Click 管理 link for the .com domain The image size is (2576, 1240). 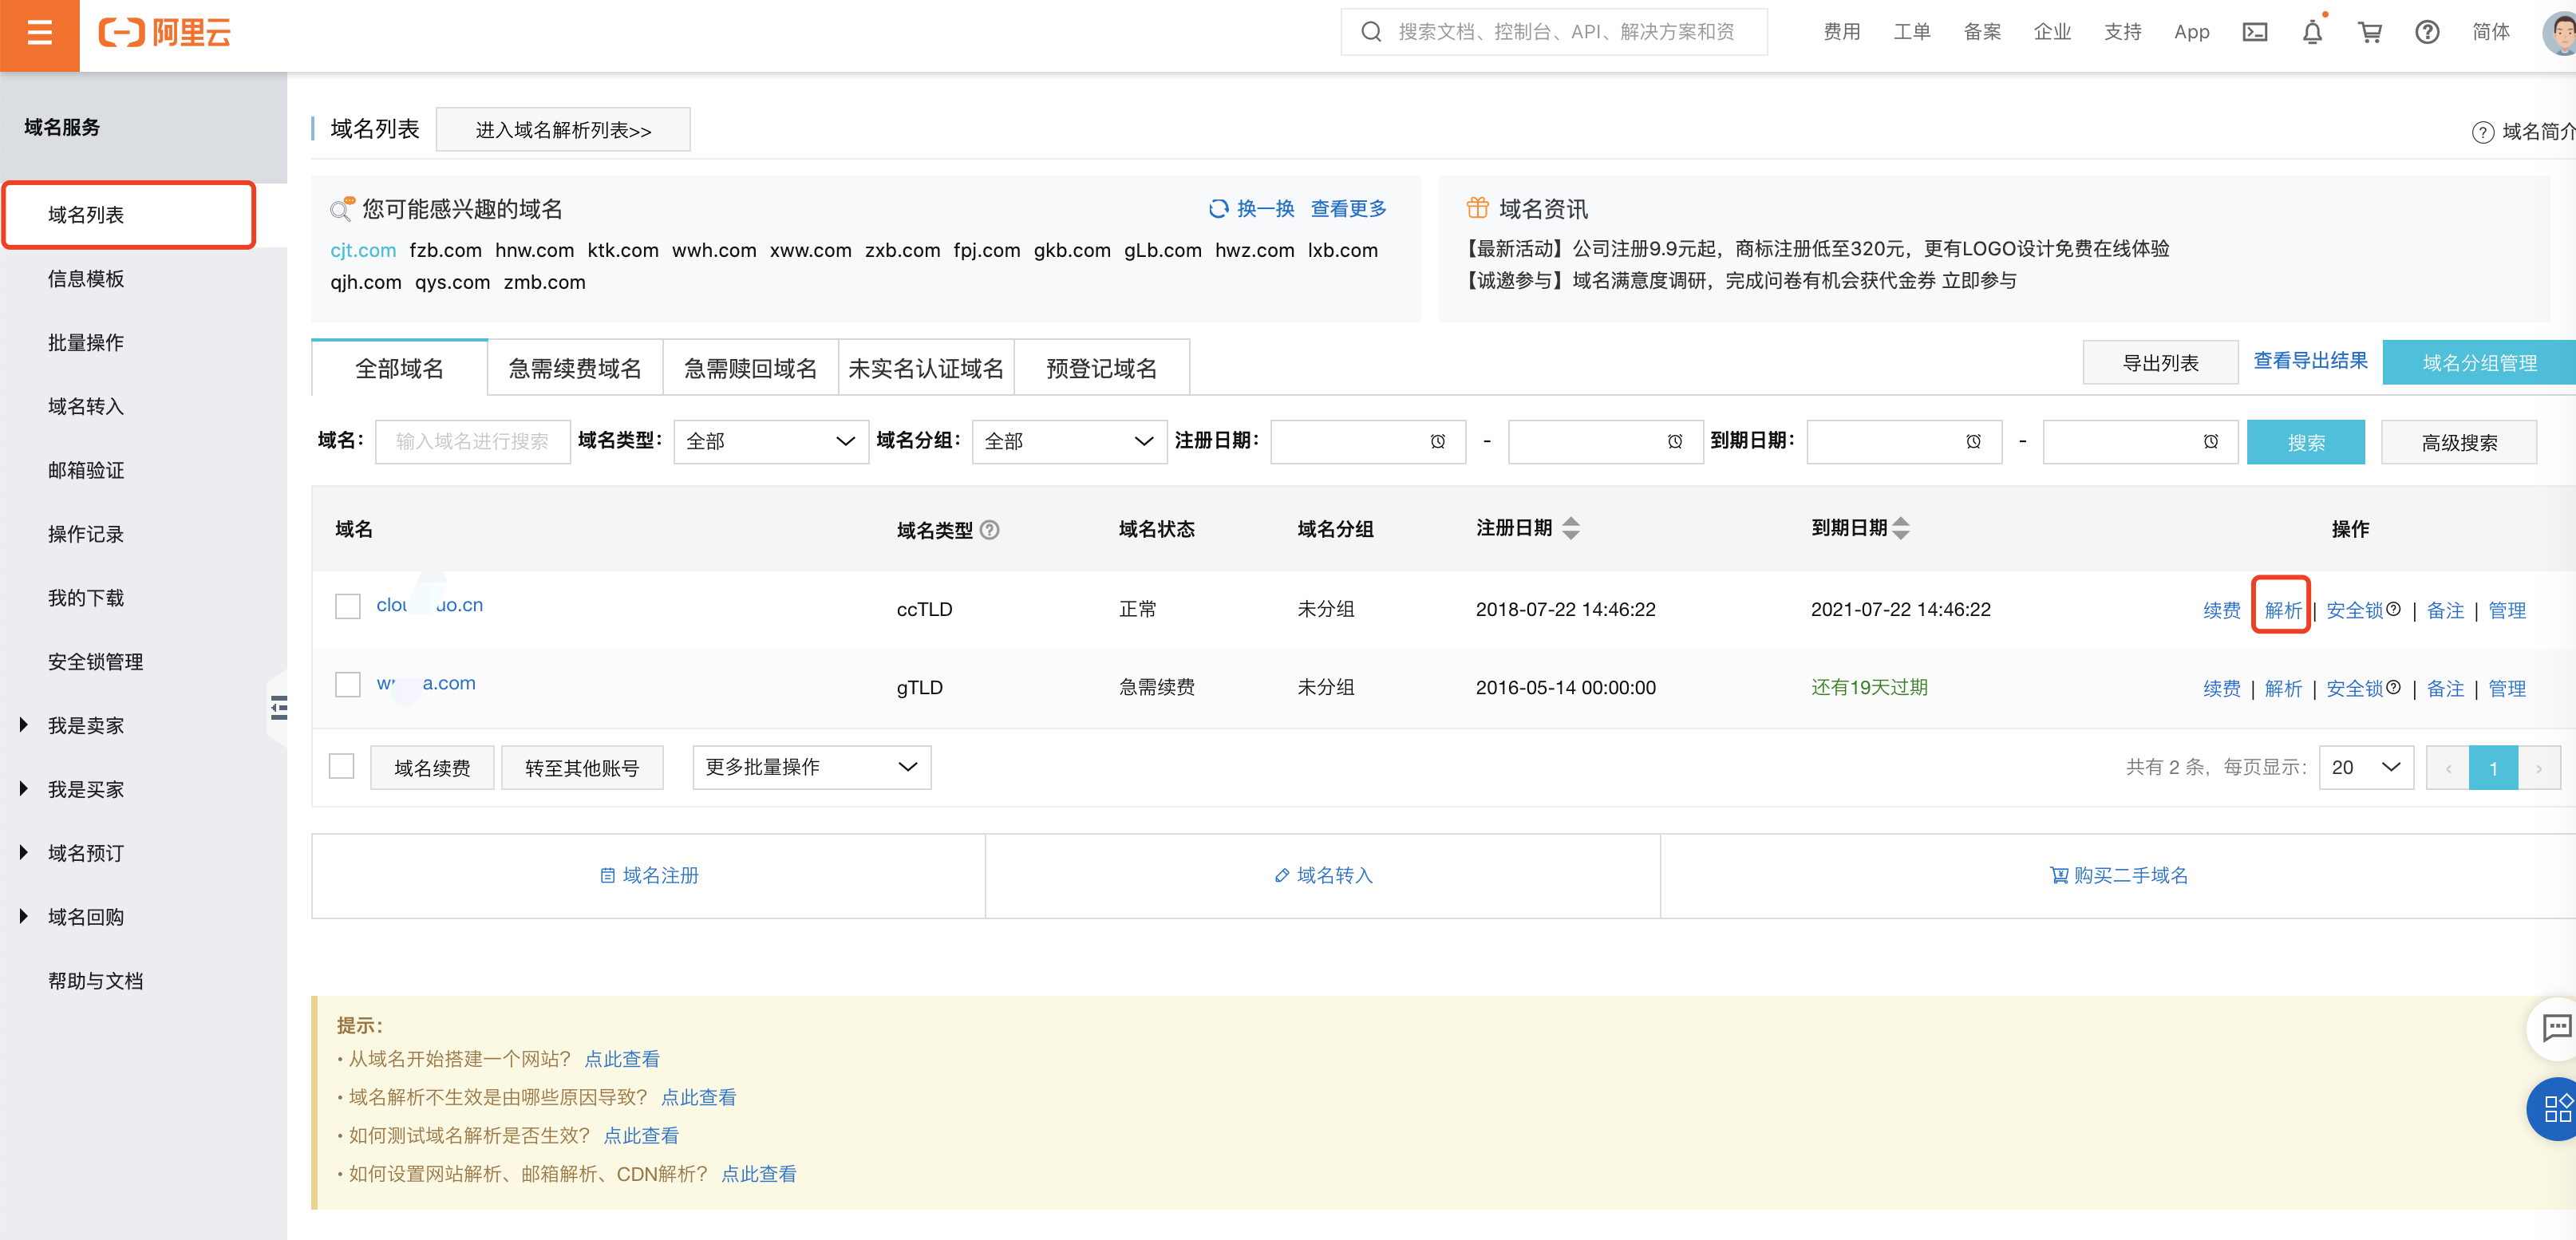(2506, 688)
